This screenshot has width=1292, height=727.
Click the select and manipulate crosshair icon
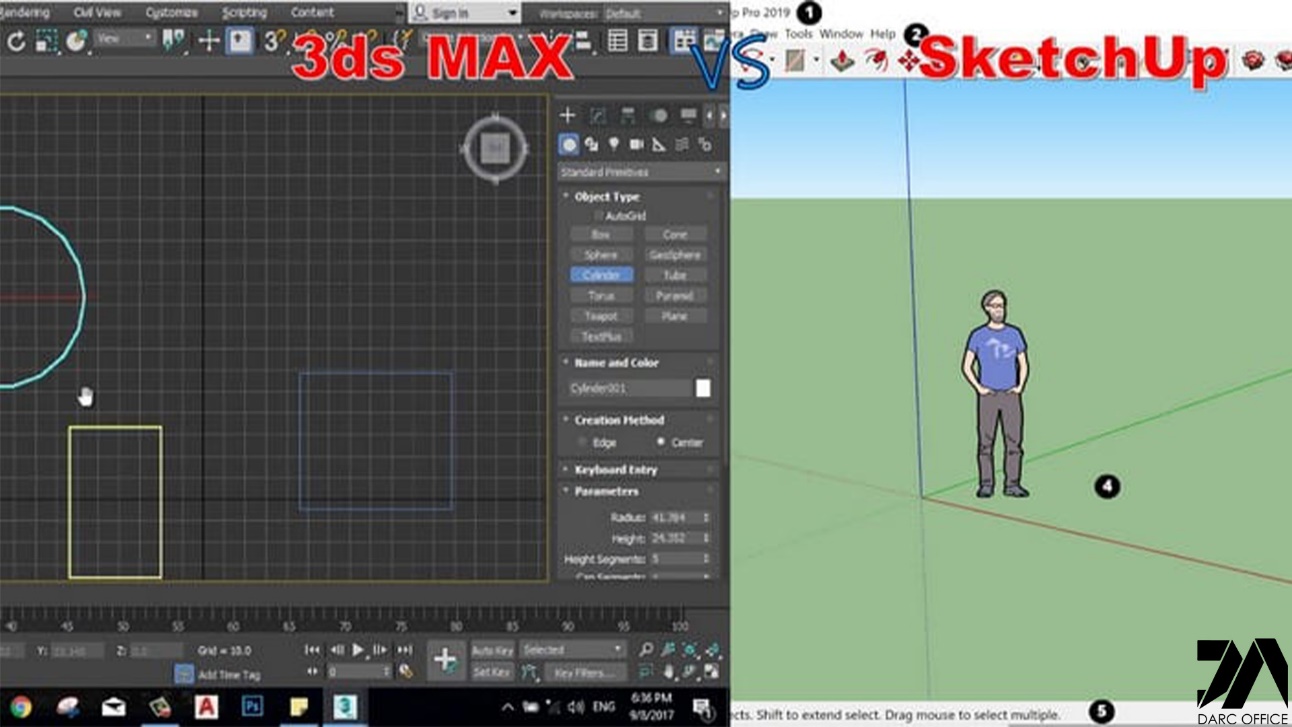[208, 41]
